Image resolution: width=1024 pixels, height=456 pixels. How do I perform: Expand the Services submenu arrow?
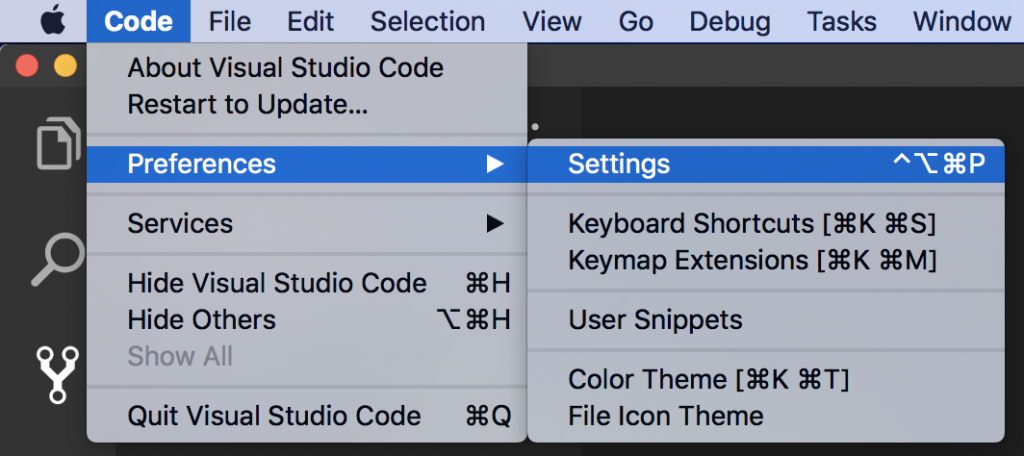[x=495, y=224]
